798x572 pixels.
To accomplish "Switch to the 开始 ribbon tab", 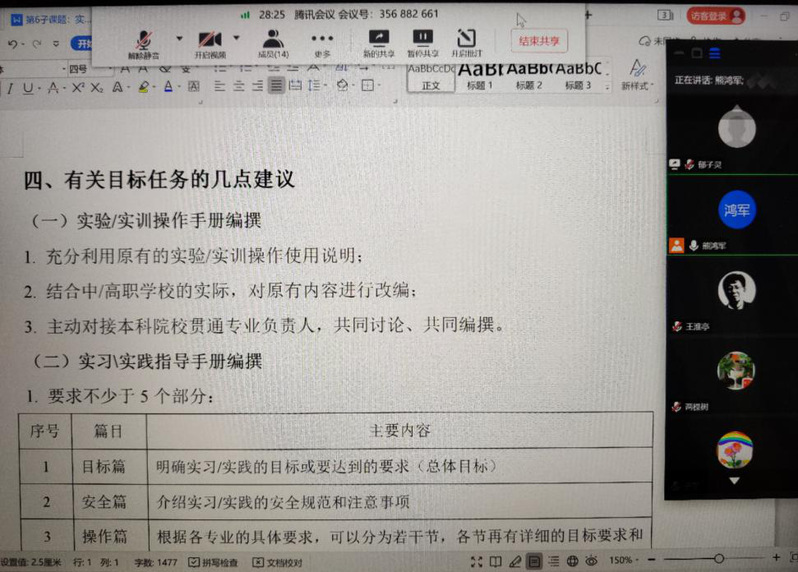I will [x=83, y=44].
